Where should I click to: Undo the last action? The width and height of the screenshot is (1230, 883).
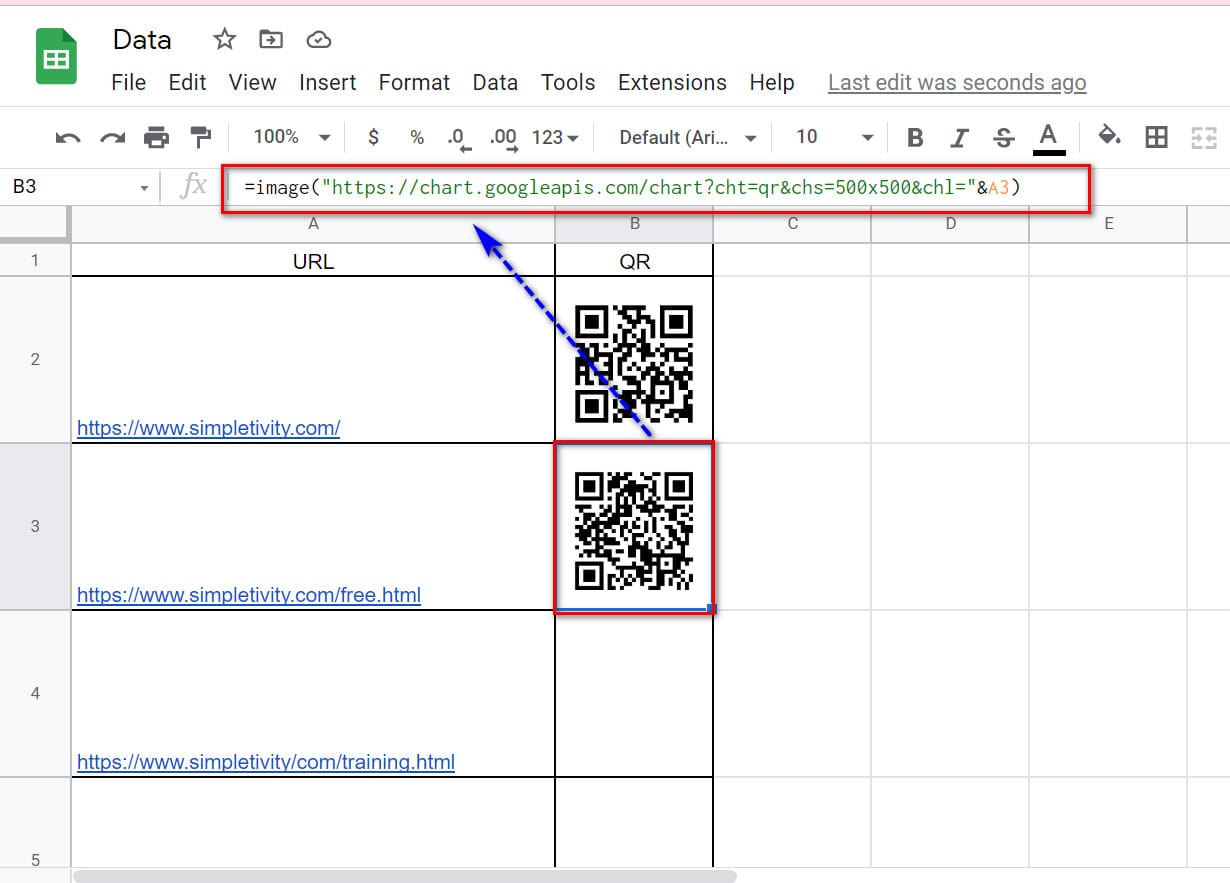(x=68, y=138)
